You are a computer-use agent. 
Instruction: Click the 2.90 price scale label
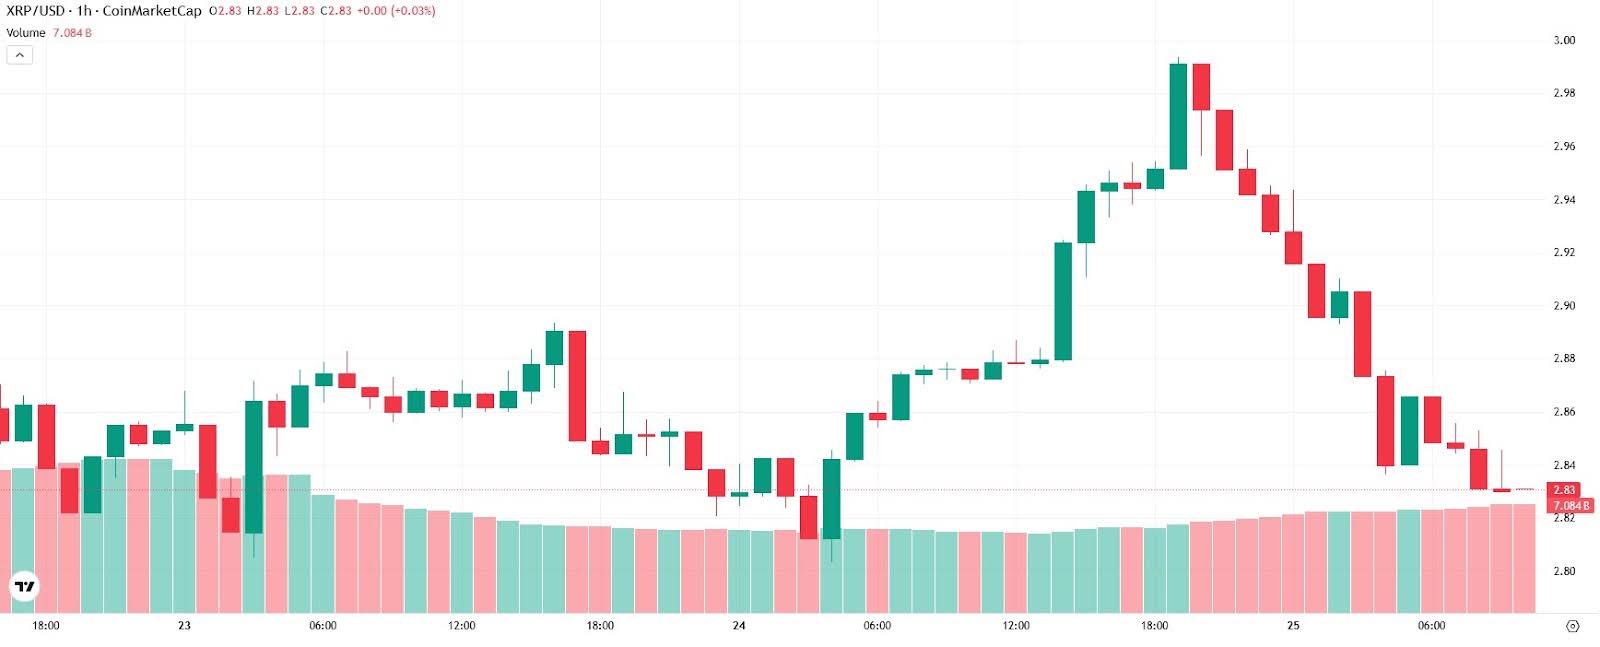pos(1564,306)
